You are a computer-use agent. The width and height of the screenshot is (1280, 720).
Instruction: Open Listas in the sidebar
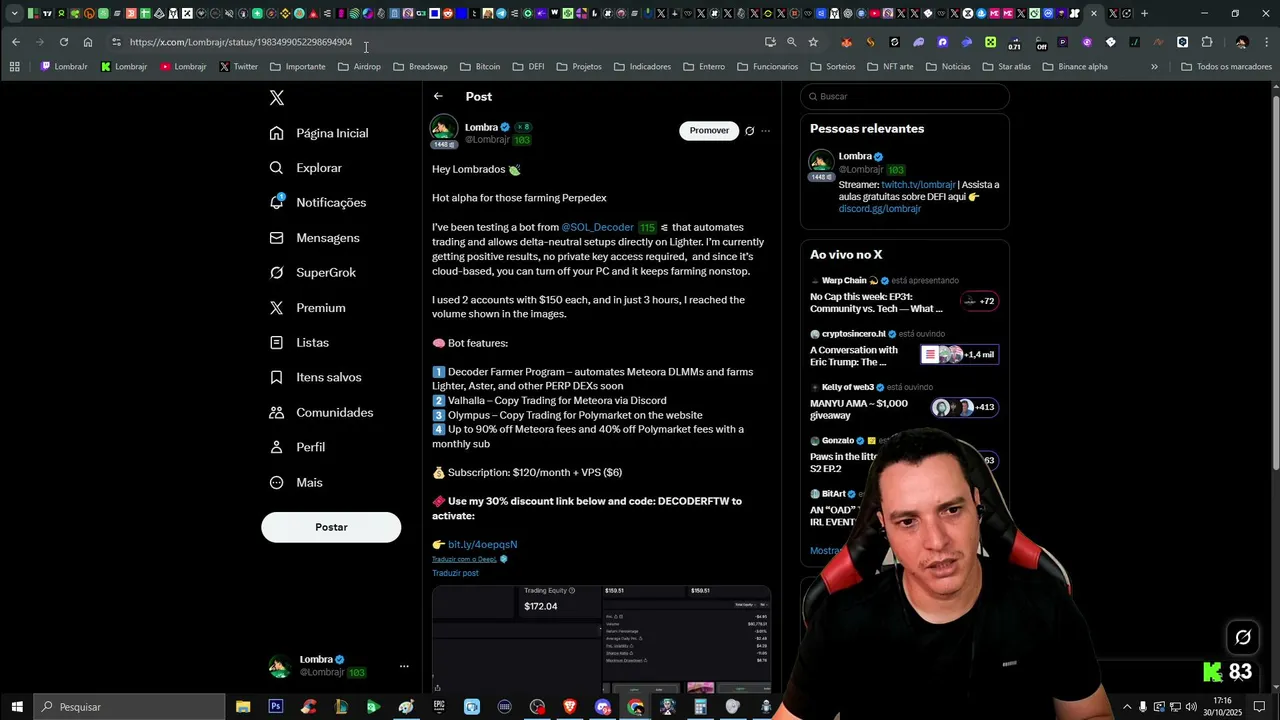pyautogui.click(x=299, y=343)
